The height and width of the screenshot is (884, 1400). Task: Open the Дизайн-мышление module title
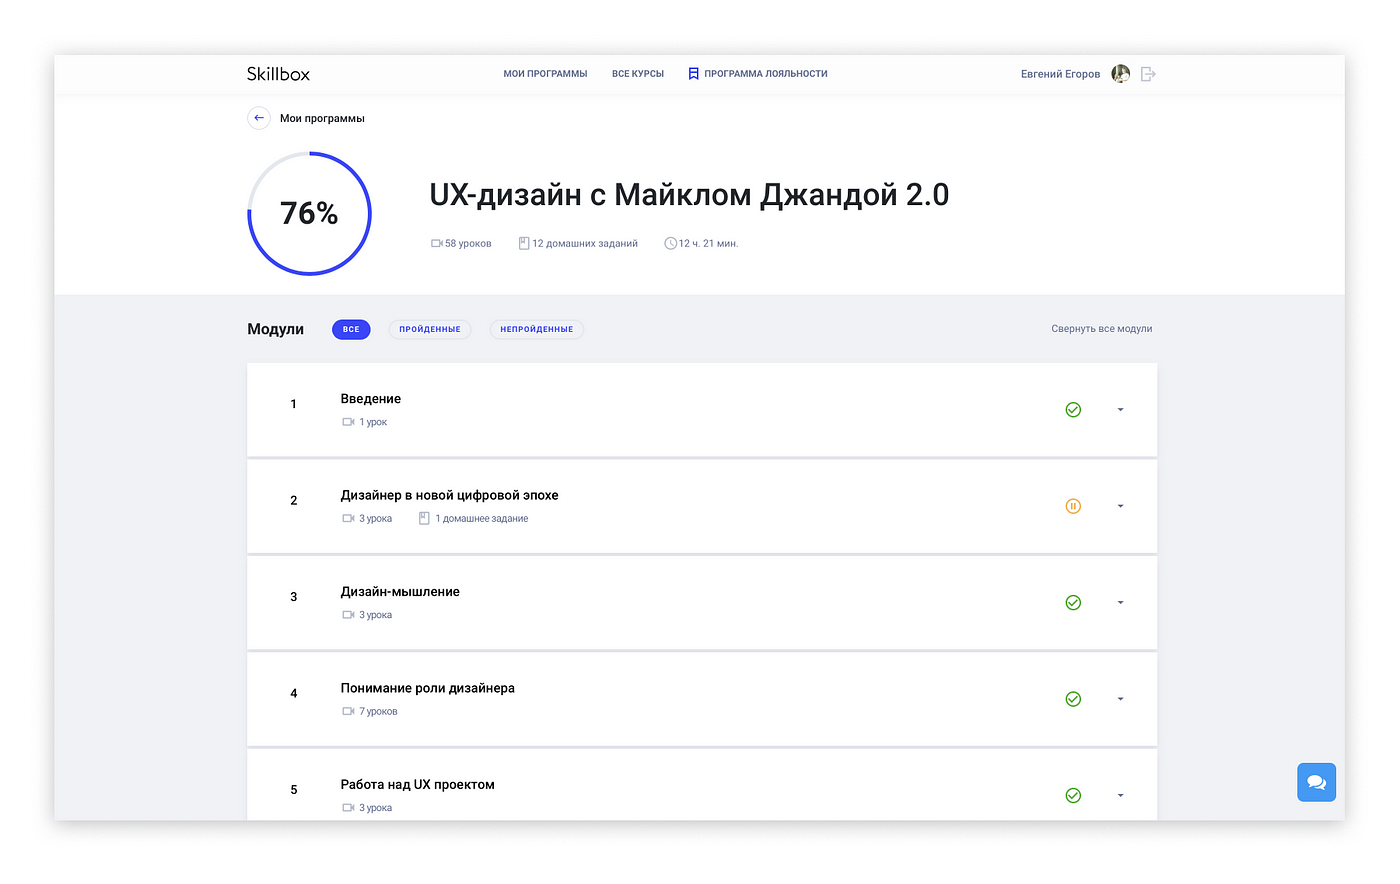[x=400, y=592]
